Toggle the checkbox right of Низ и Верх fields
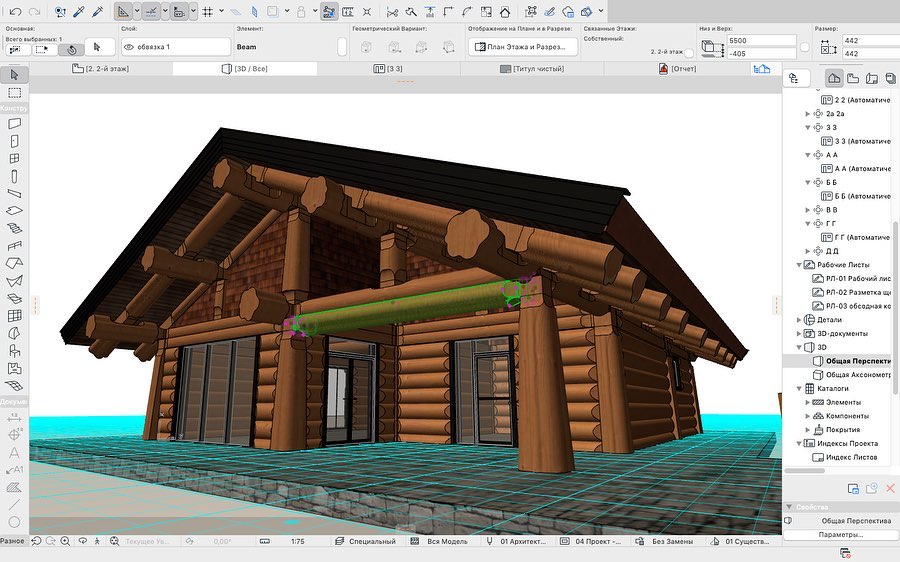900x562 pixels. [x=803, y=47]
